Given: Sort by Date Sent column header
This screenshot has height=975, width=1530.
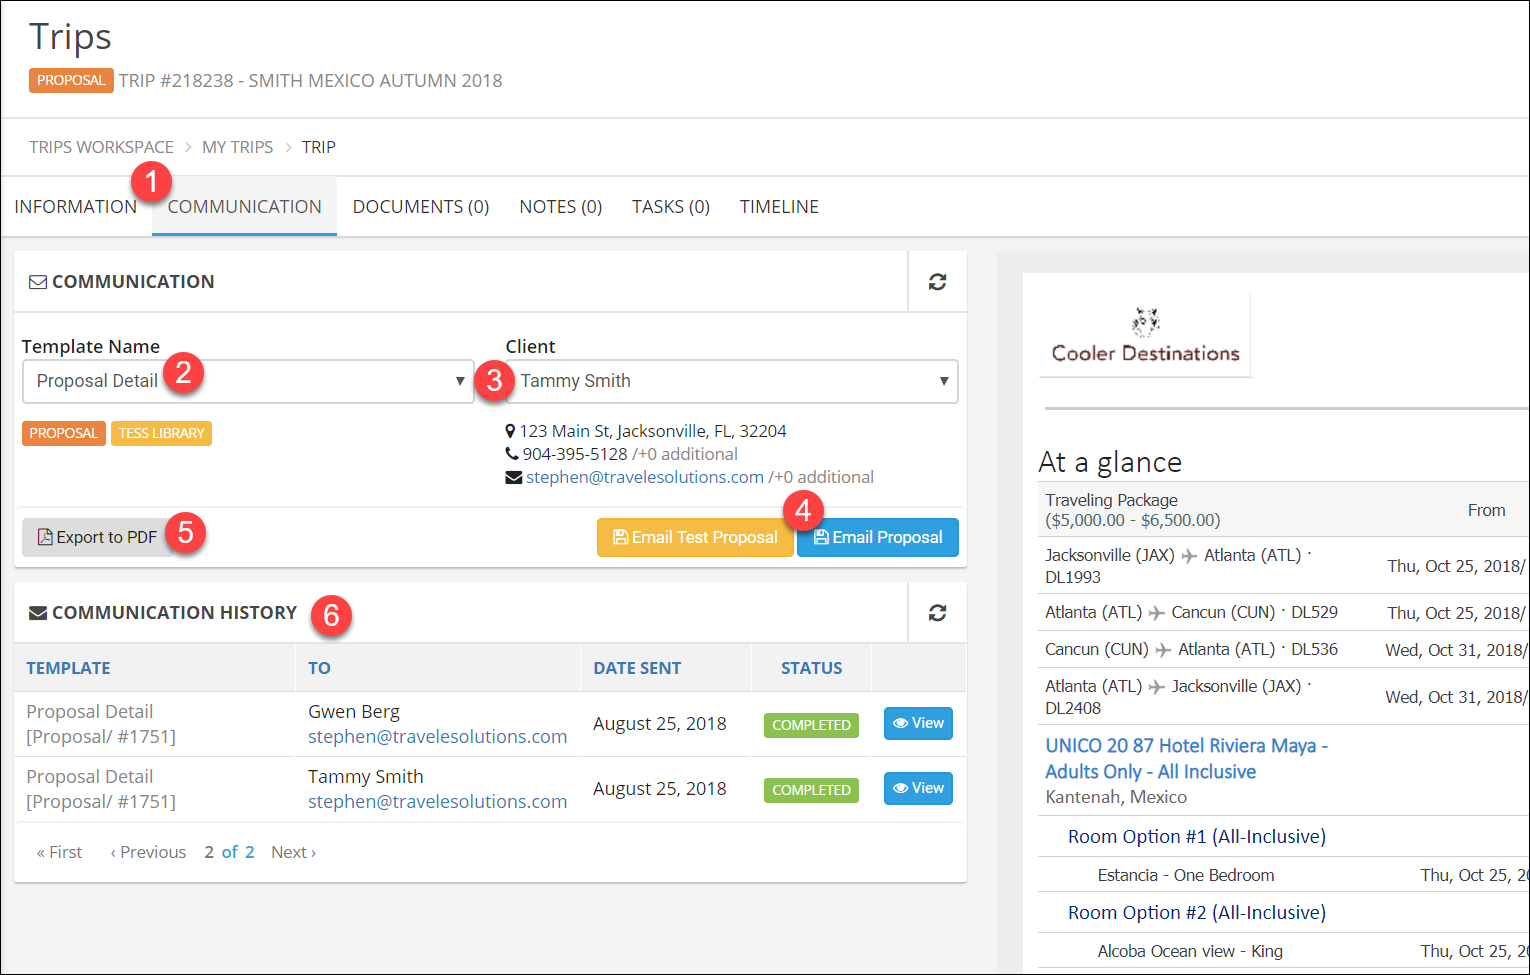Looking at the screenshot, I should (x=637, y=668).
